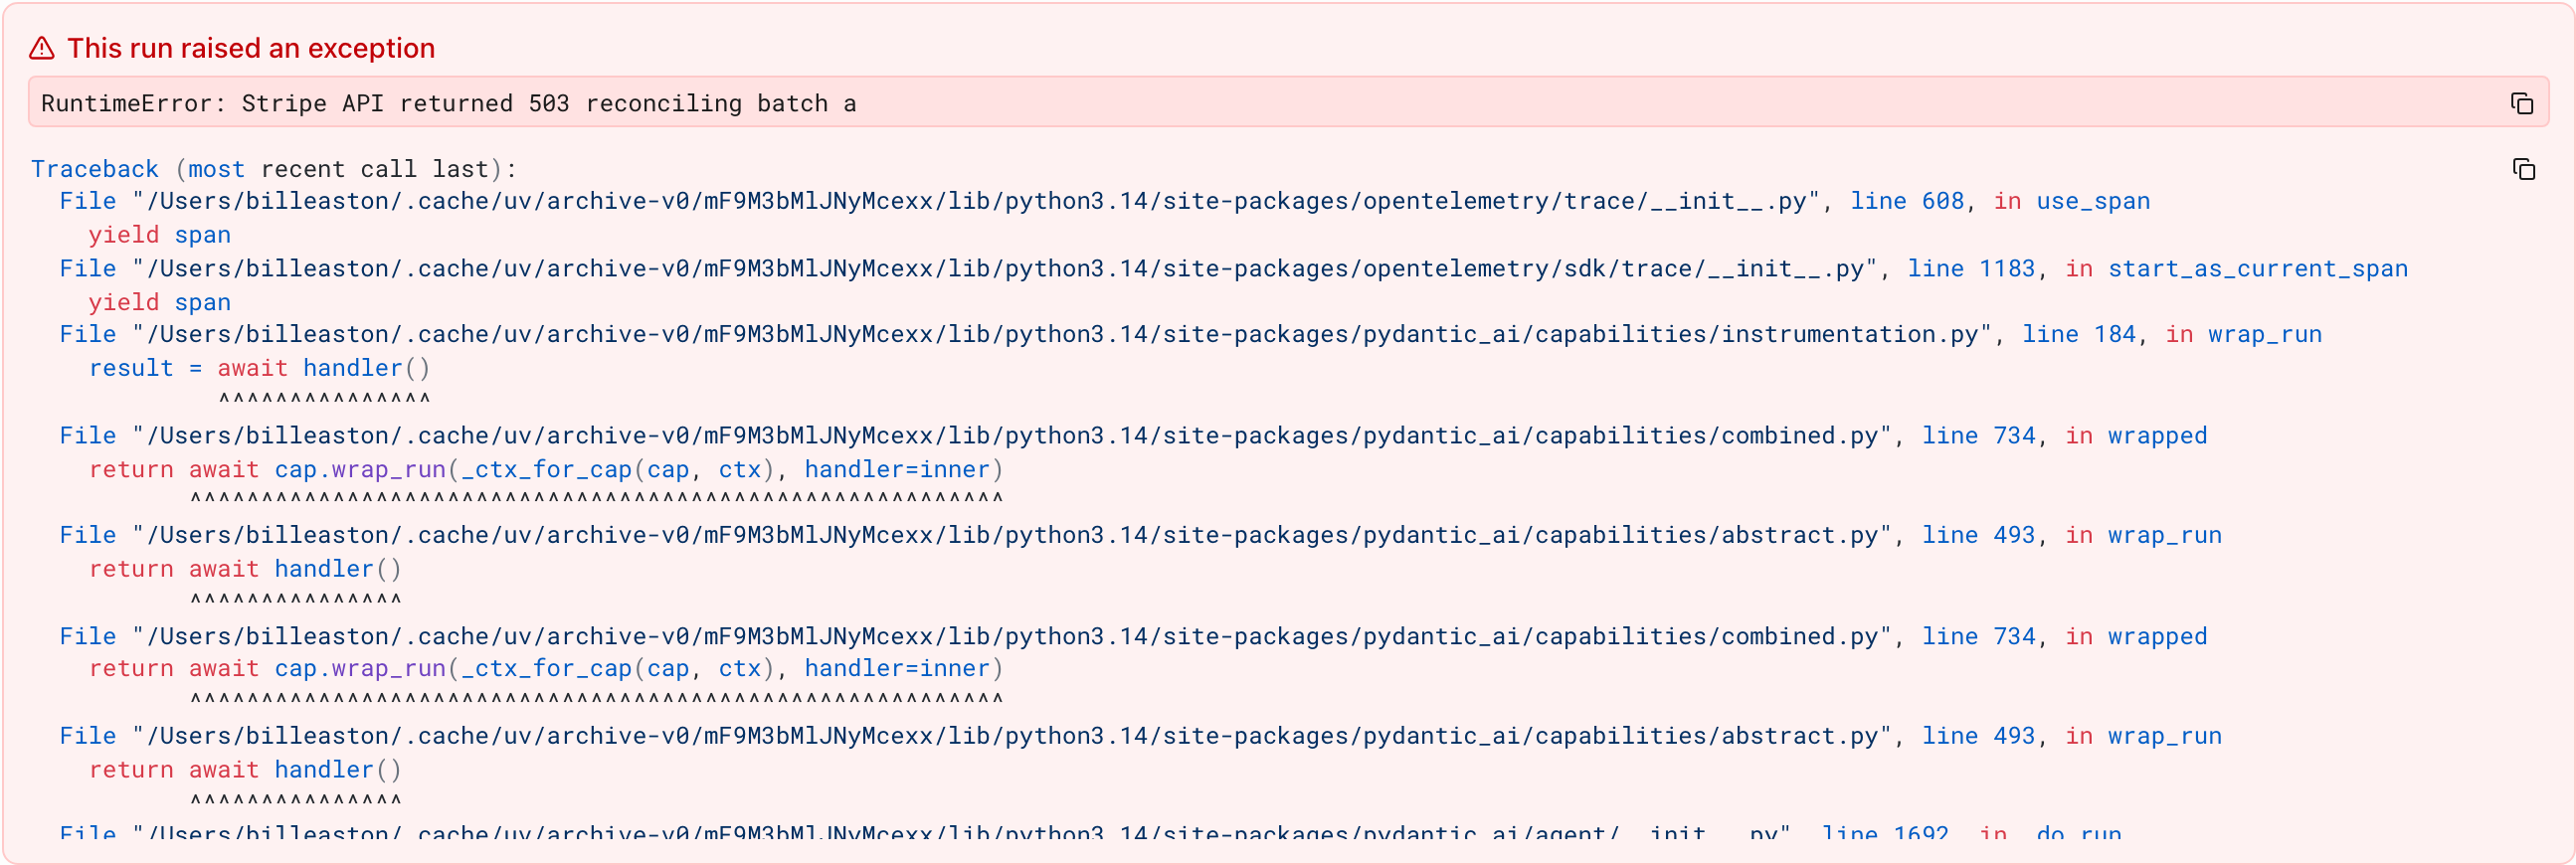The width and height of the screenshot is (2576, 865).
Task: Click the warning triangle icon
Action: point(41,48)
